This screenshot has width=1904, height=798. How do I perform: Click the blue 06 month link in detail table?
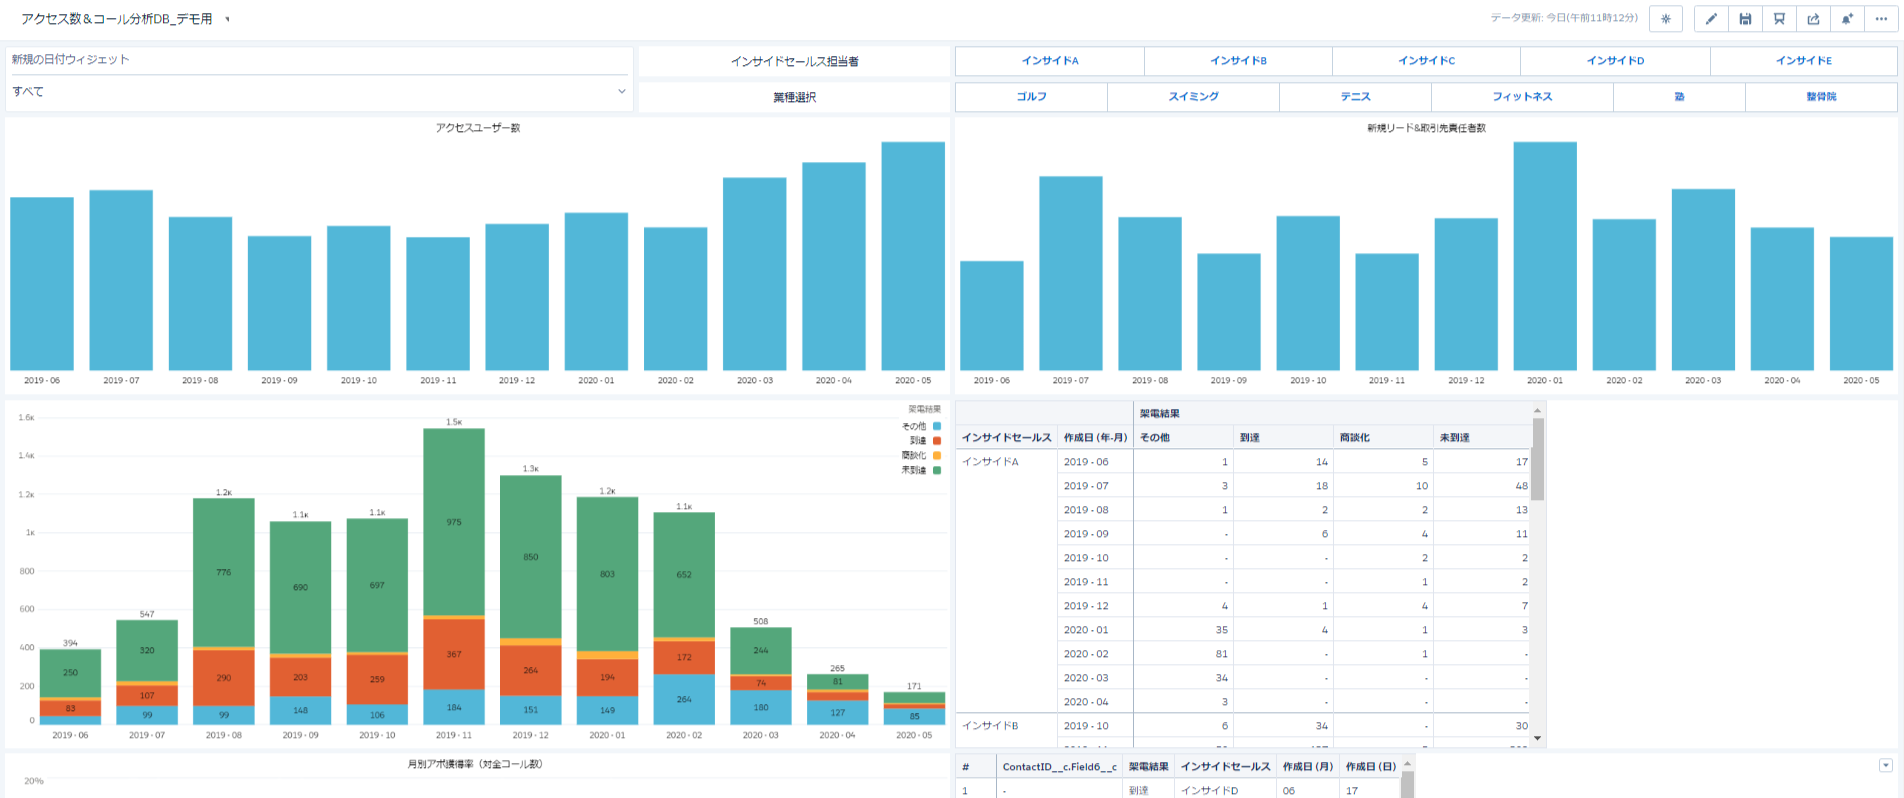tap(1288, 790)
